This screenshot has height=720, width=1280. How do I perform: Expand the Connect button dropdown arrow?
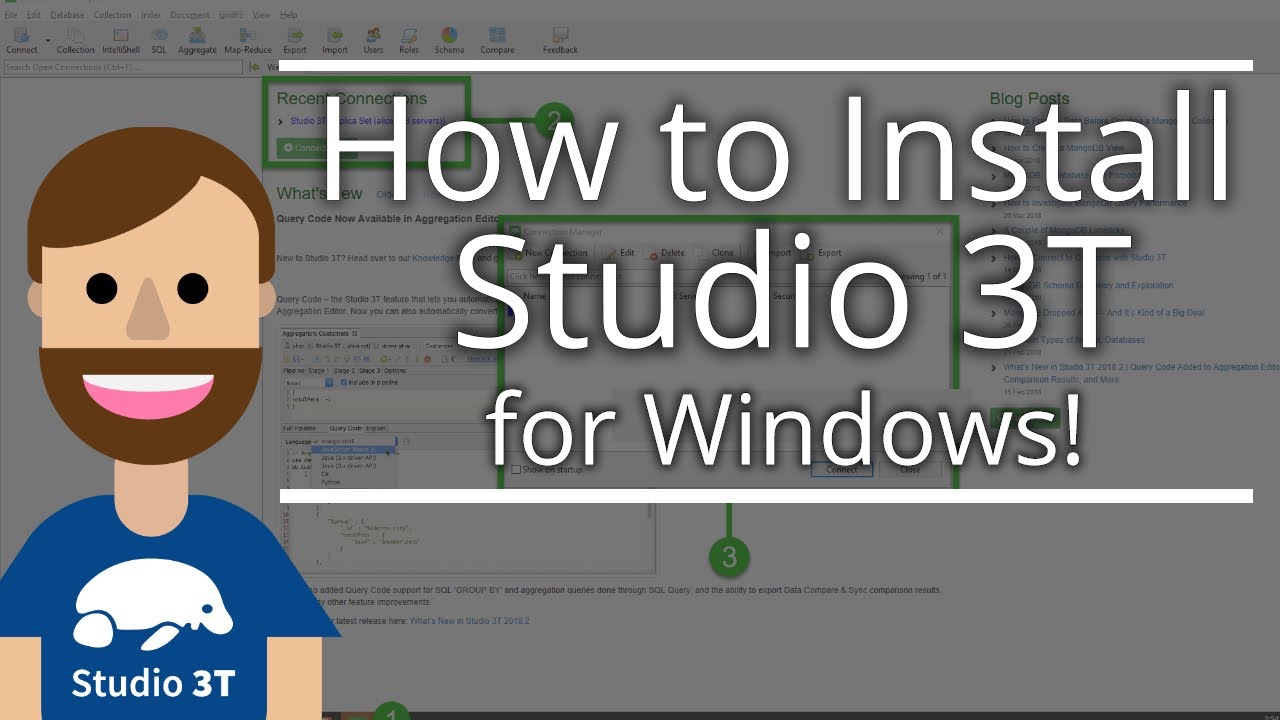click(47, 40)
